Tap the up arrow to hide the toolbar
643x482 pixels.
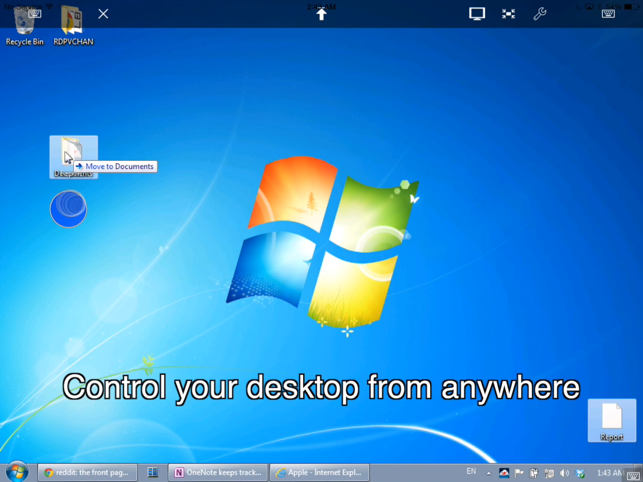pyautogui.click(x=322, y=14)
